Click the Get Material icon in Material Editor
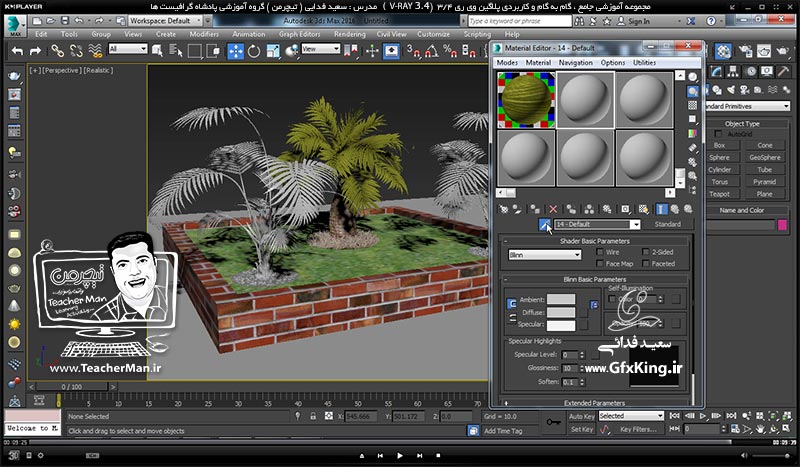This screenshot has width=800, height=467. coord(504,209)
